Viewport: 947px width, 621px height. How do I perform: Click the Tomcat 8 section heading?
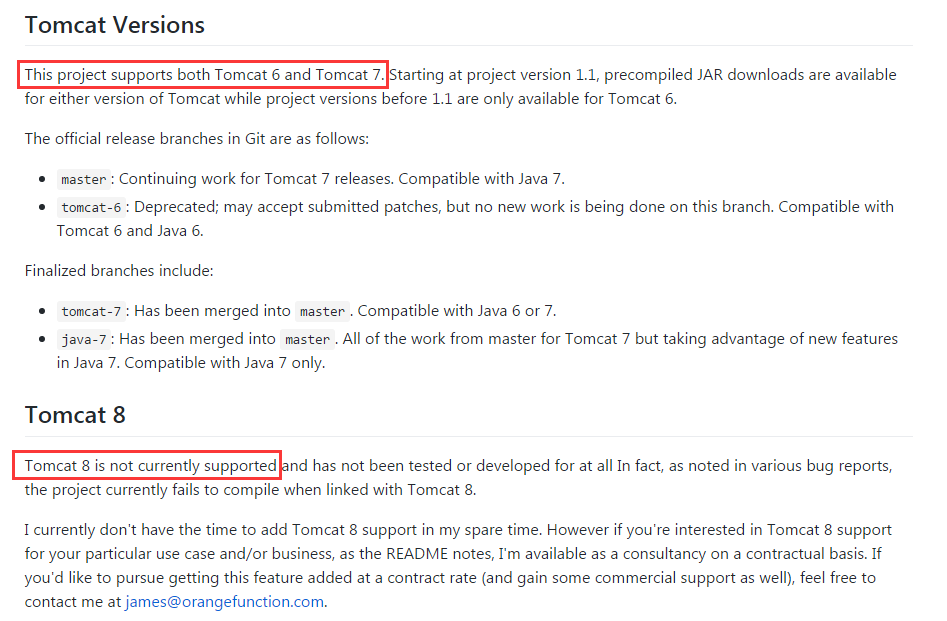pos(75,415)
